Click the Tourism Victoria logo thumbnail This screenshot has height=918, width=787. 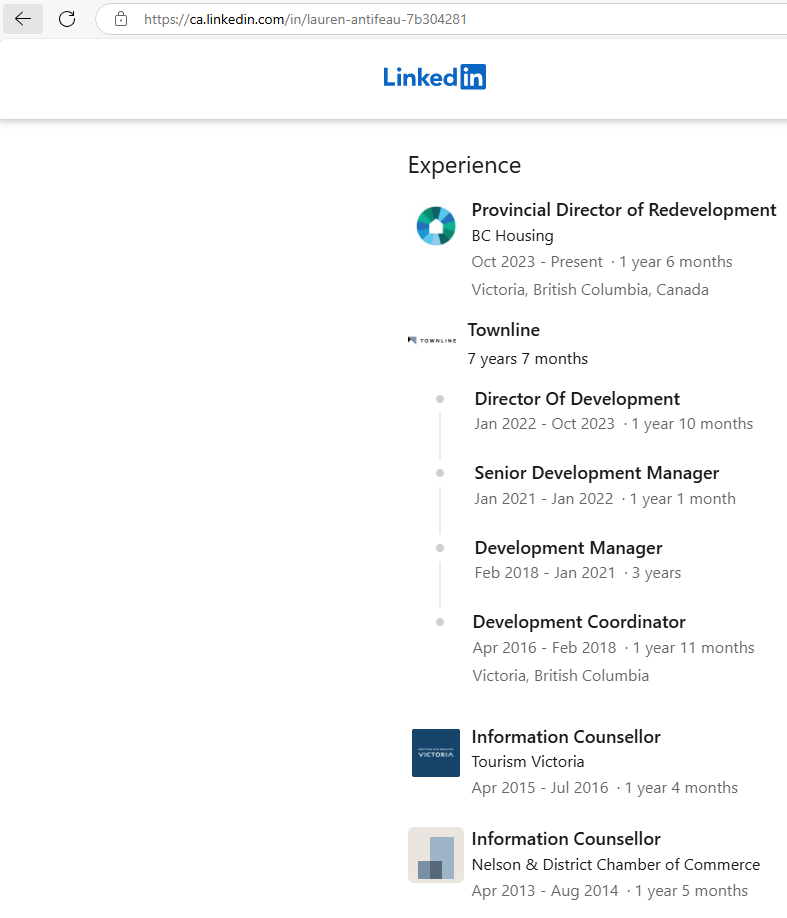[436, 753]
